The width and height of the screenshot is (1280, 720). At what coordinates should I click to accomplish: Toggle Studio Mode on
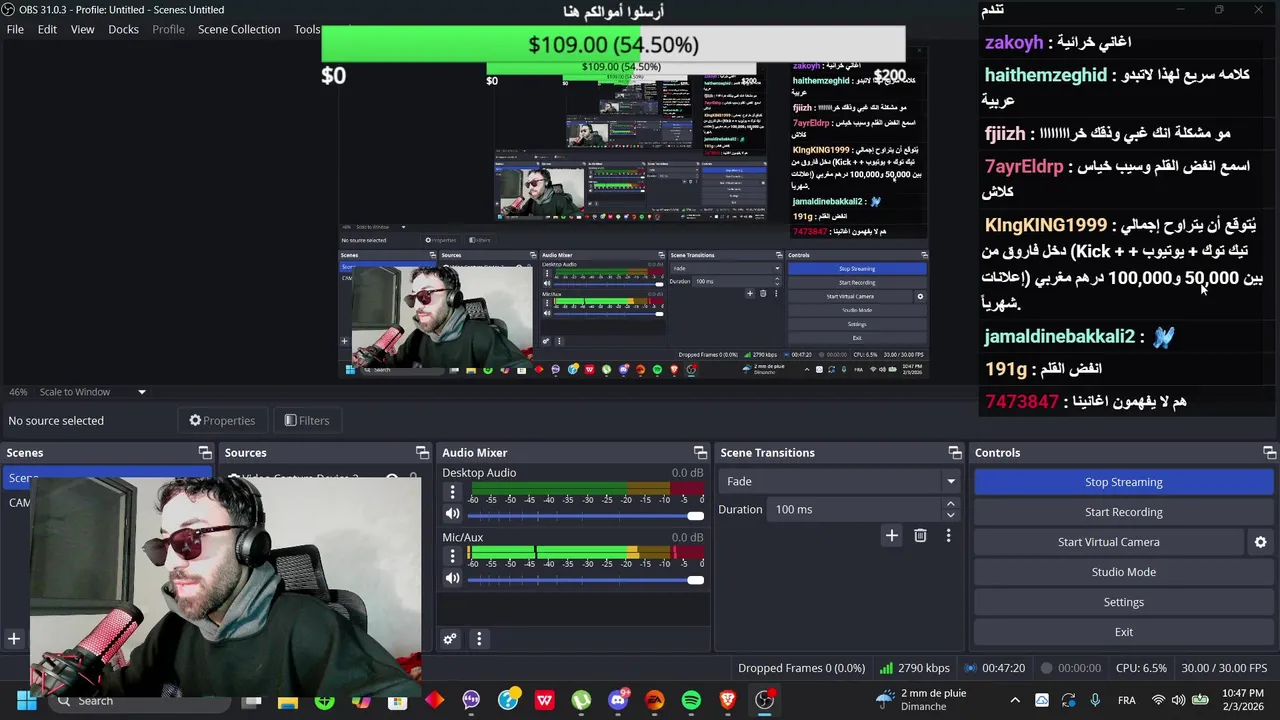1123,572
